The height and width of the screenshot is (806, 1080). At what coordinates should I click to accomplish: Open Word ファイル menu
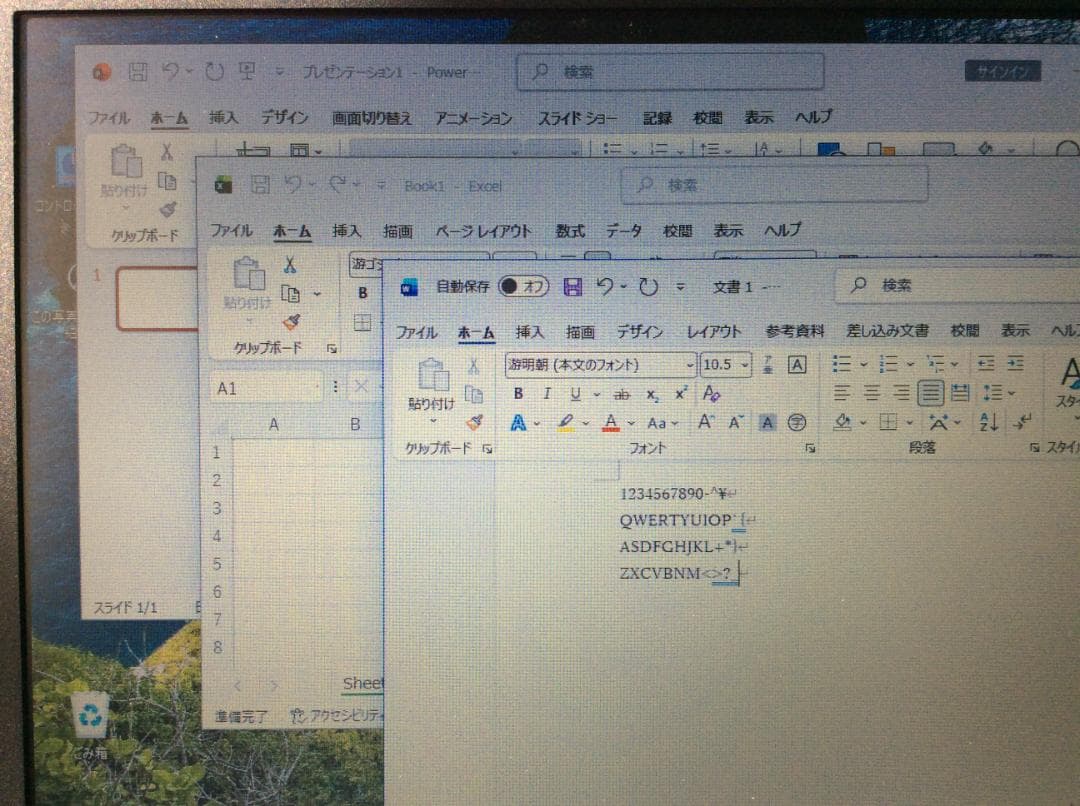pos(416,333)
